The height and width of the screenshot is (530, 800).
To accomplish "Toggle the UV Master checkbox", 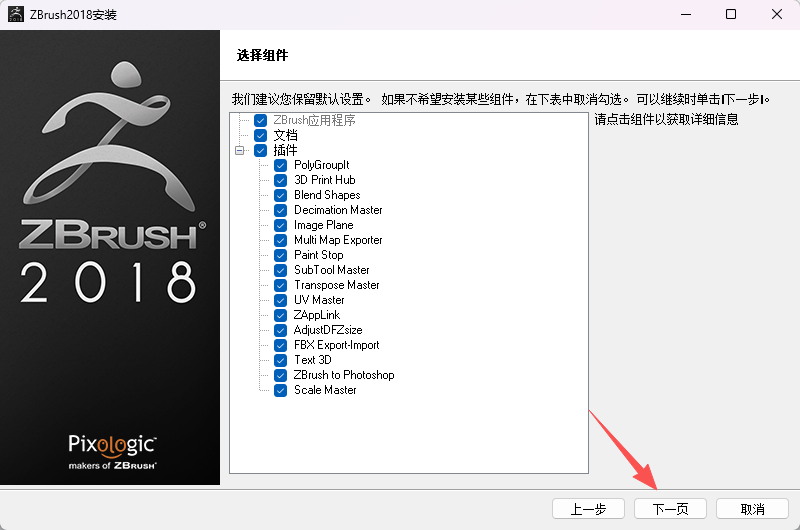I will tap(281, 300).
